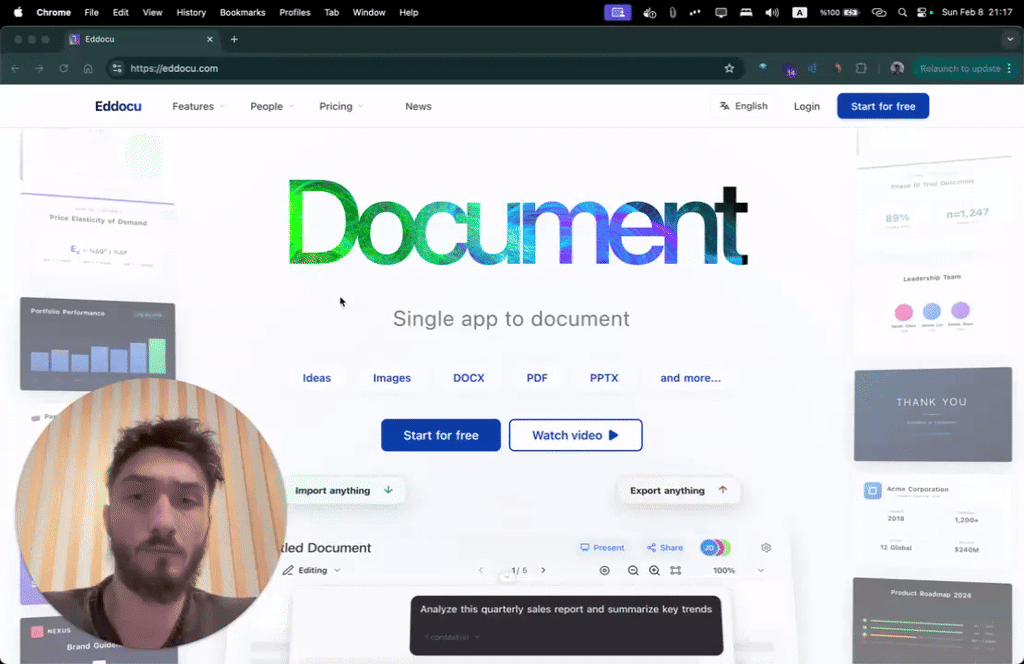Screen dimensions: 1024x664
Task: Click the Share button in document preview
Action: 665,548
